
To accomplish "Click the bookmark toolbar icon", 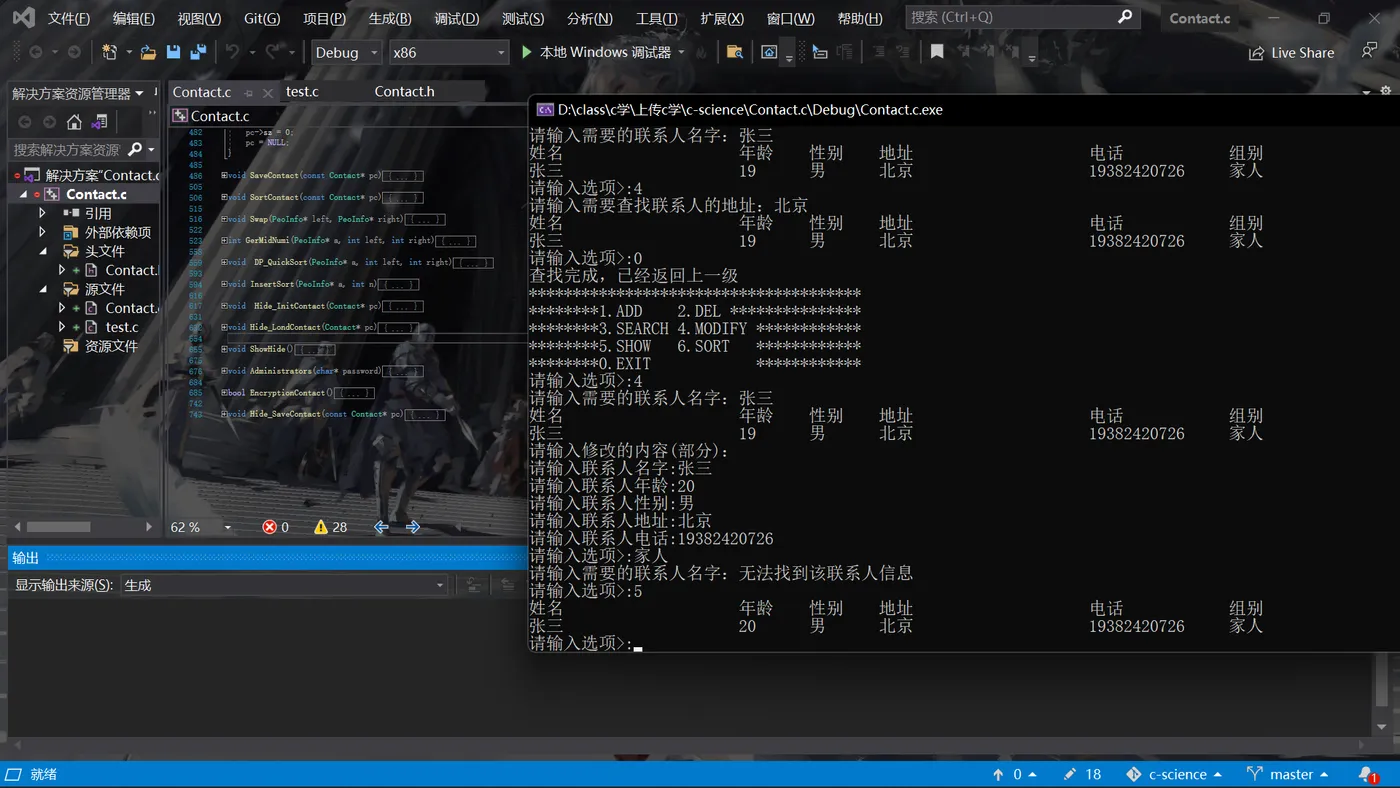I will tap(937, 52).
